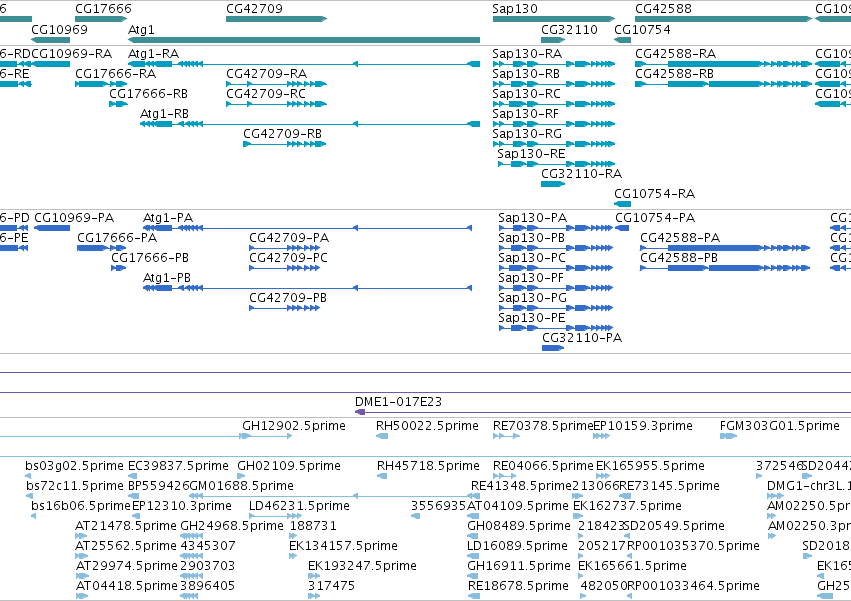Click transcript Sap130-RF
Viewport: 851px width, 601px height.
pyautogui.click(x=554, y=124)
